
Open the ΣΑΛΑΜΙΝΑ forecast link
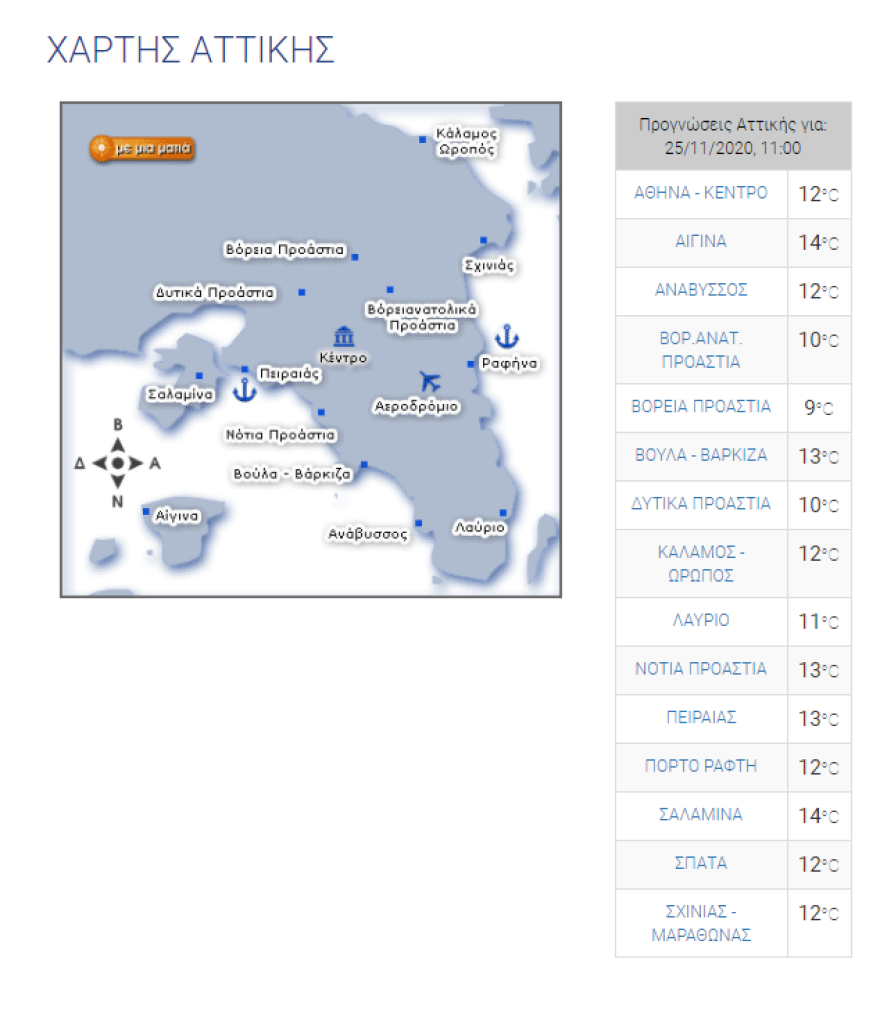701,815
